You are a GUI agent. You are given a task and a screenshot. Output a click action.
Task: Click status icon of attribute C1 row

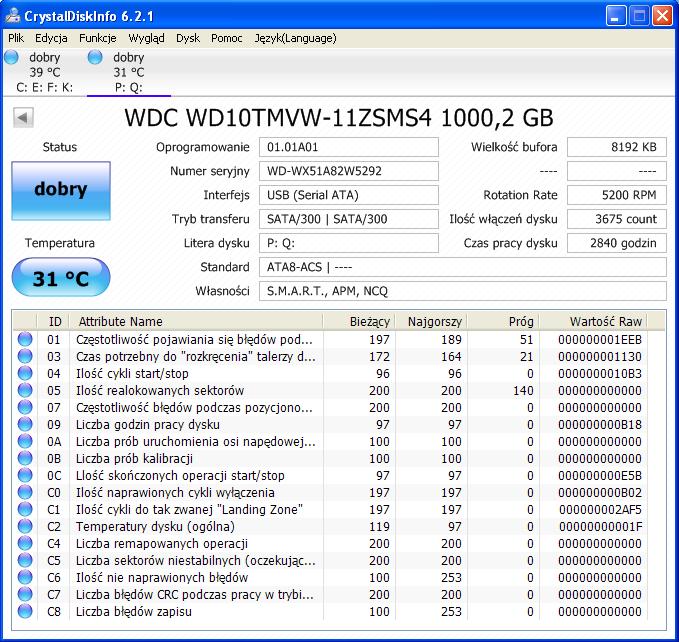coord(25,509)
